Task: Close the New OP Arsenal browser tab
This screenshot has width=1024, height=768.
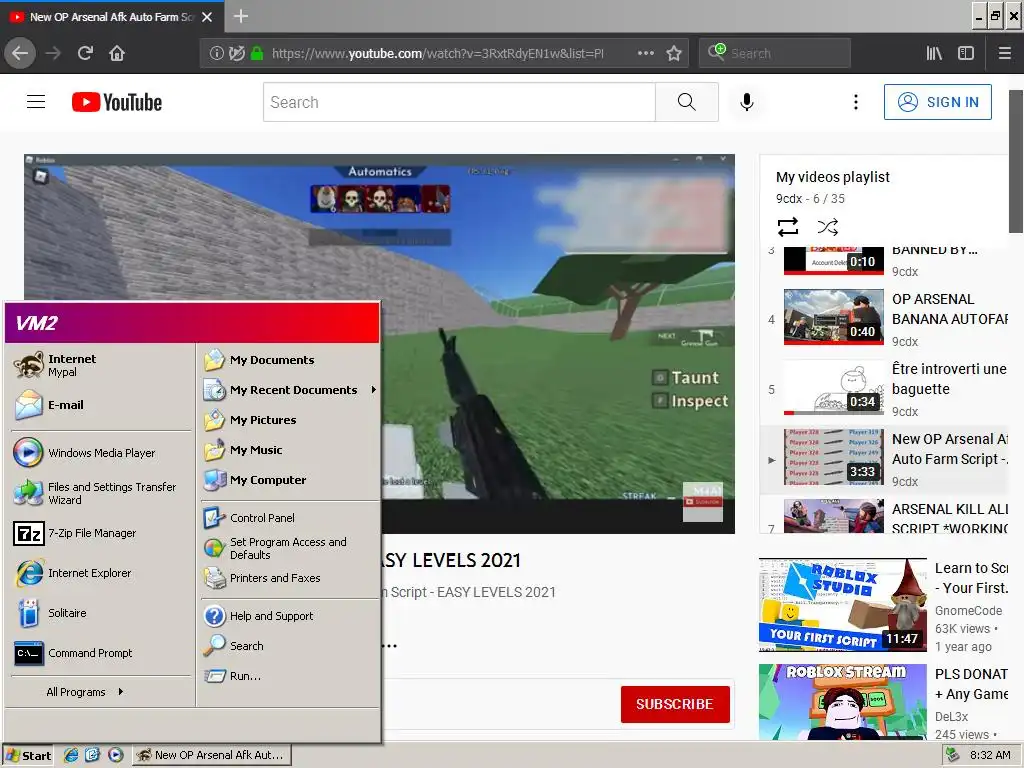Action: click(207, 17)
